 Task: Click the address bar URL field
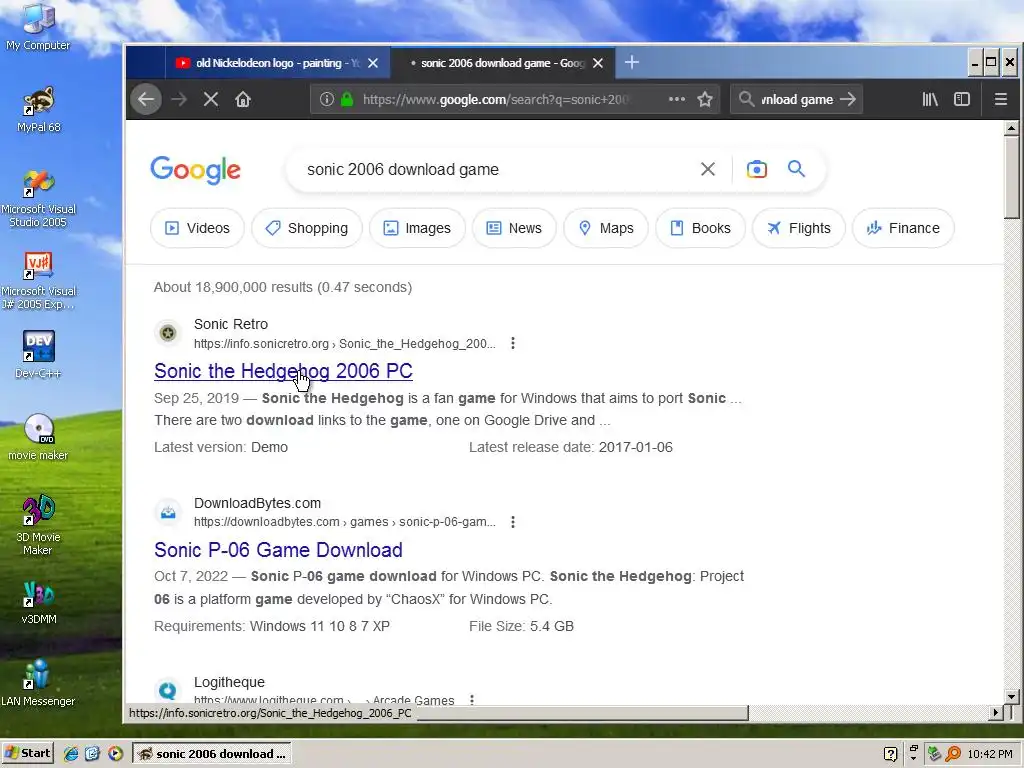[496, 99]
